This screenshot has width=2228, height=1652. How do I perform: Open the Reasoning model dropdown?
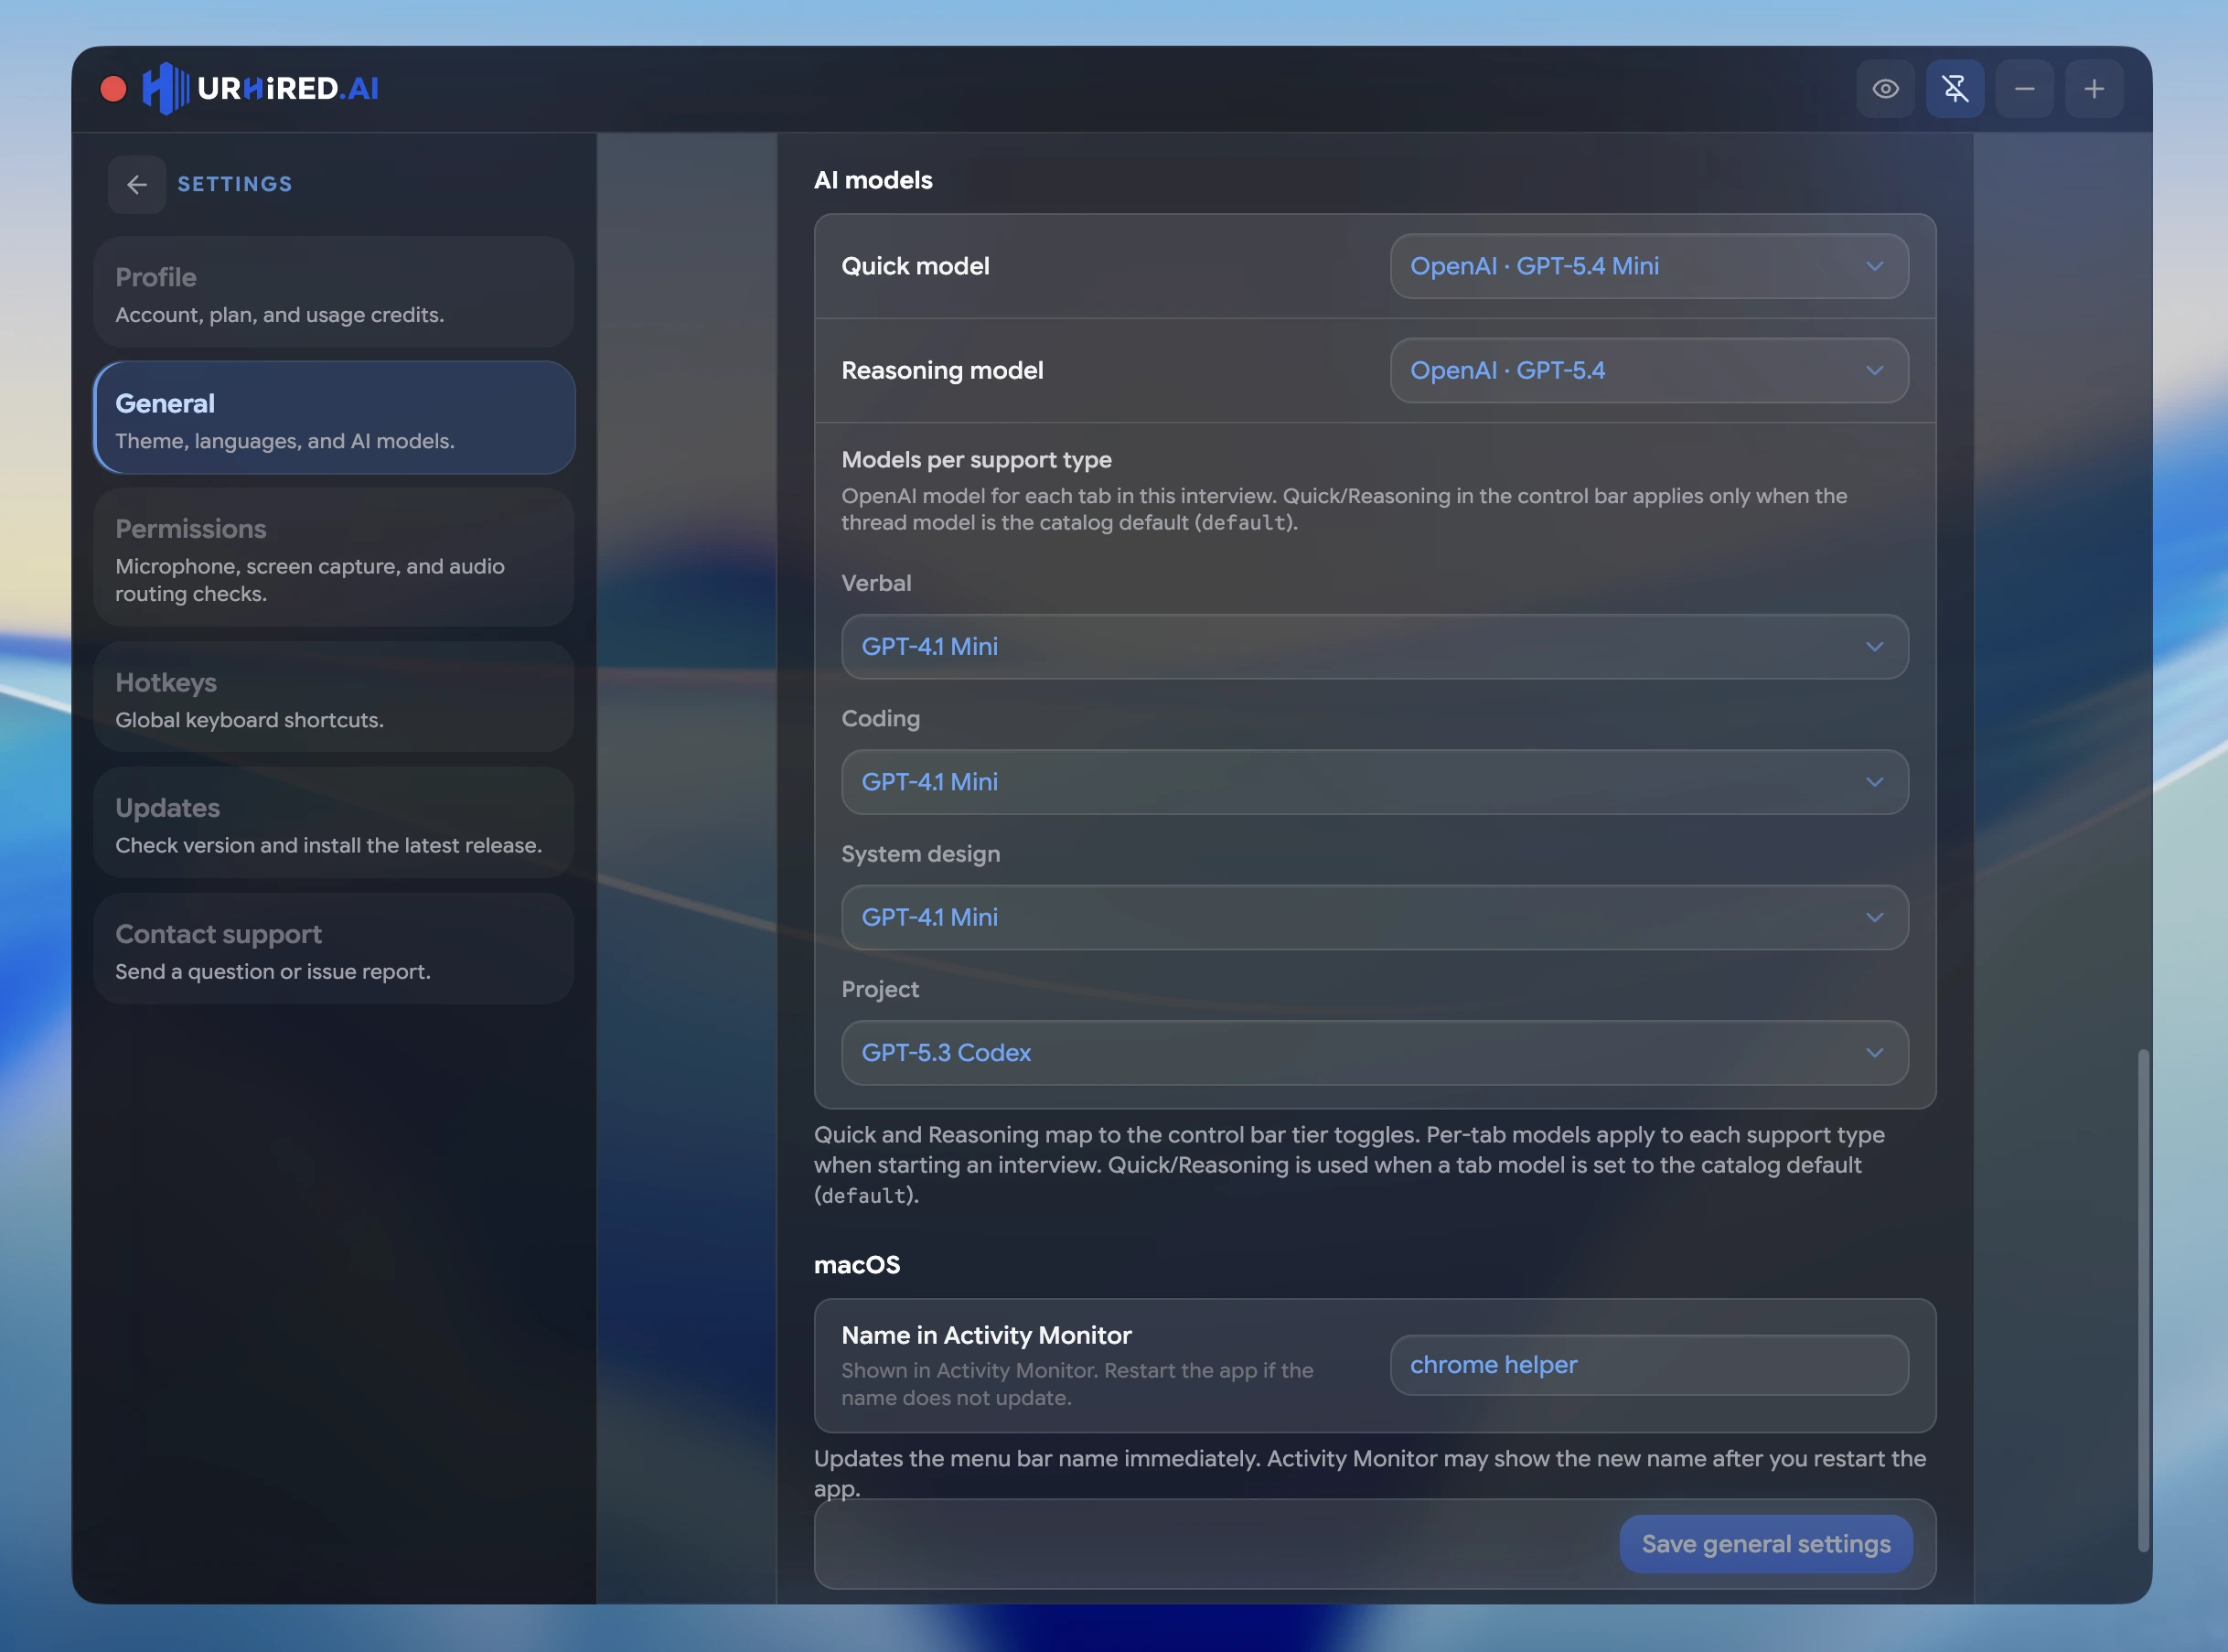(x=1649, y=370)
